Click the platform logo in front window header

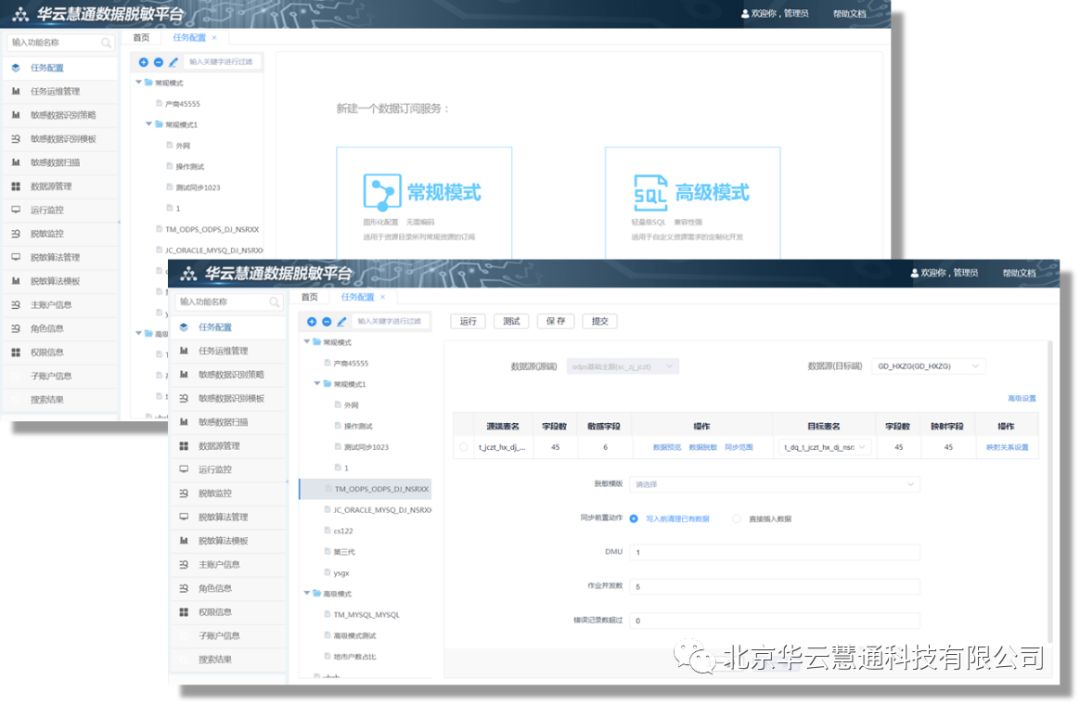tap(189, 274)
